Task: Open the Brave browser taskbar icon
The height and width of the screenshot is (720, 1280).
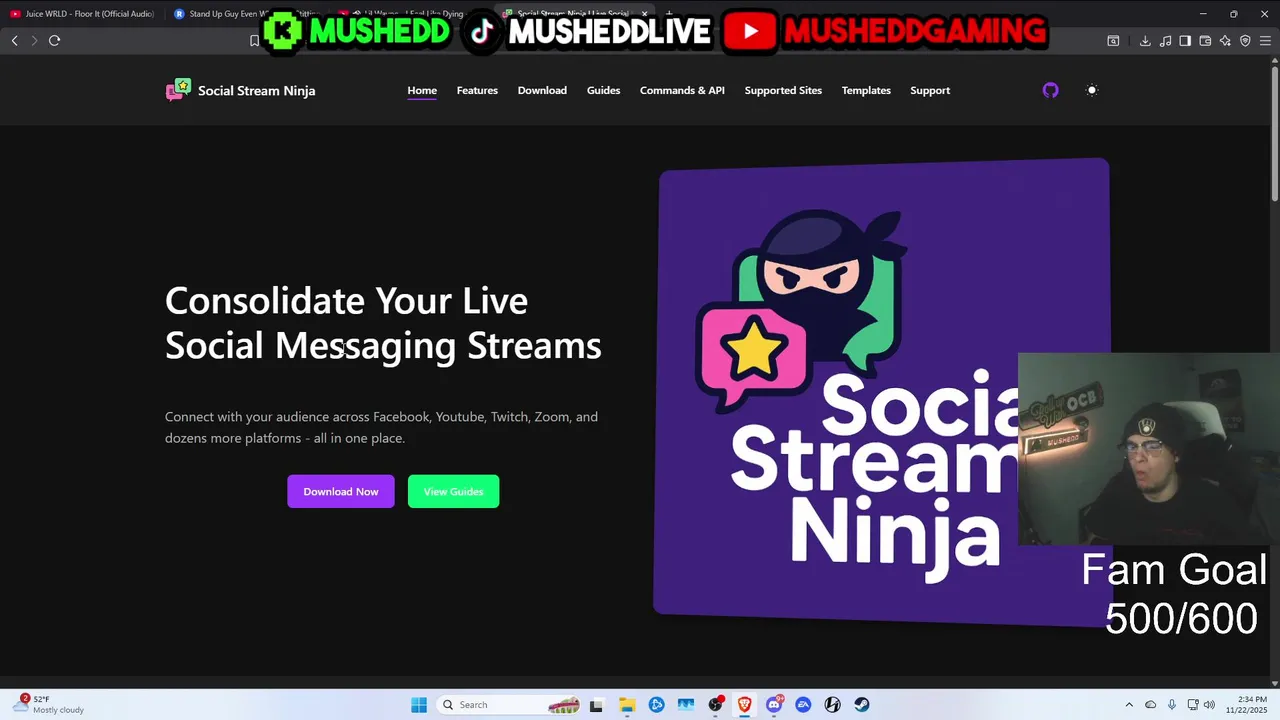Action: [745, 705]
